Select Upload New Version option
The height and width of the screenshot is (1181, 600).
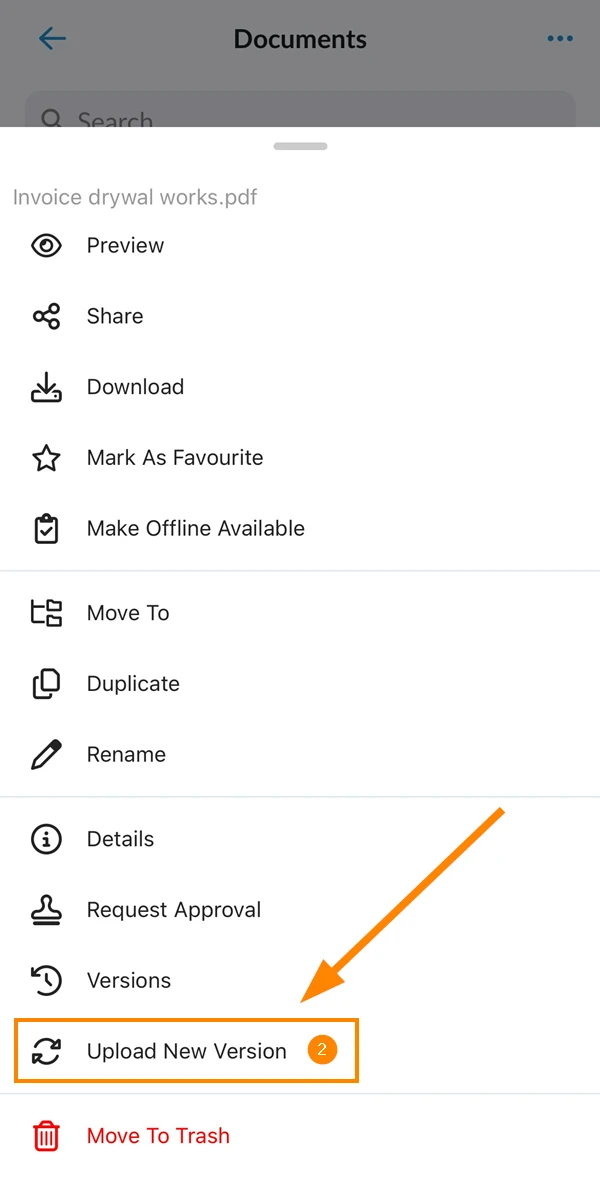tap(186, 1051)
